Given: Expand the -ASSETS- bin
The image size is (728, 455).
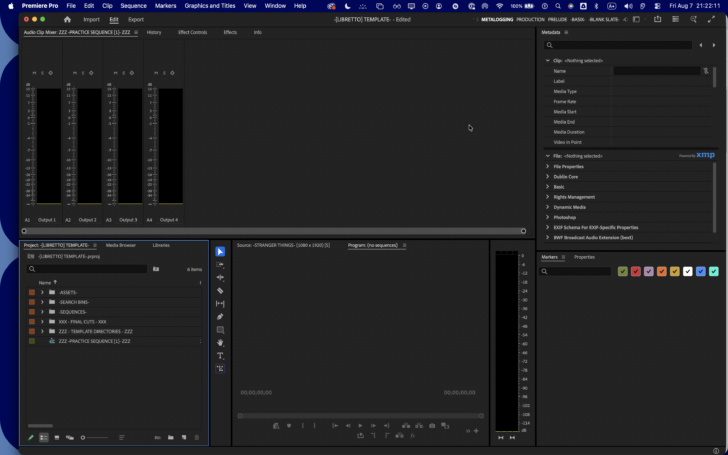Looking at the screenshot, I should 42,292.
